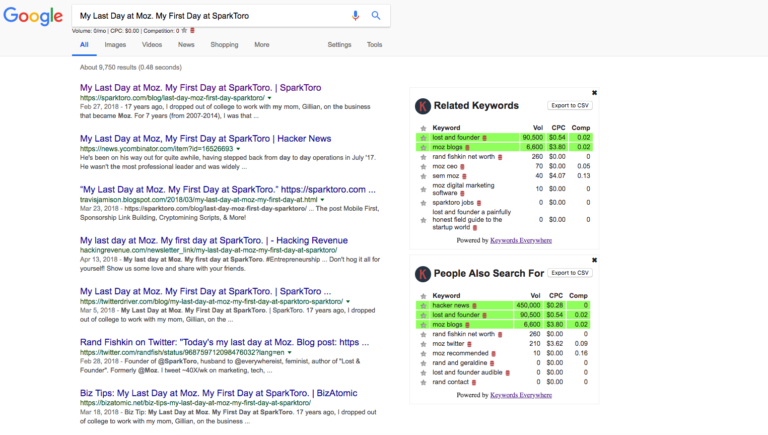
Task: Star the 'moz ceo' keyword
Action: pos(423,167)
